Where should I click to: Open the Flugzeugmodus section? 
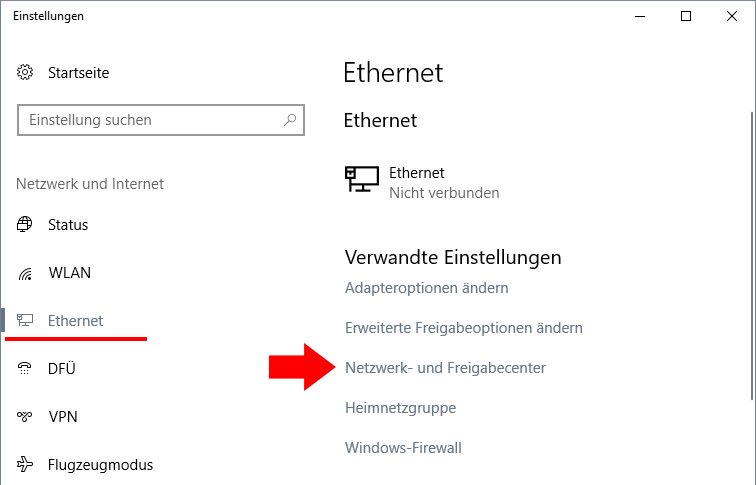(100, 465)
